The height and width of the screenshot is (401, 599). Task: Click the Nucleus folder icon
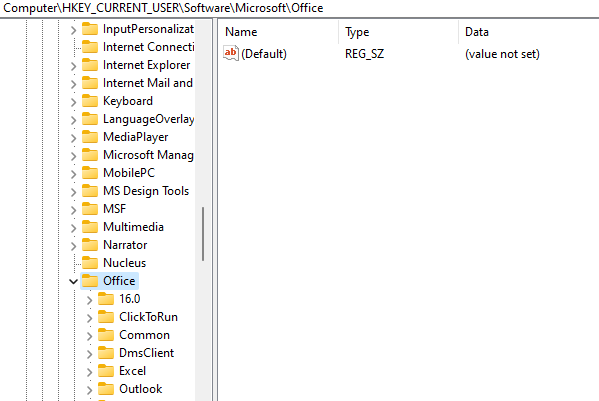[90, 263]
